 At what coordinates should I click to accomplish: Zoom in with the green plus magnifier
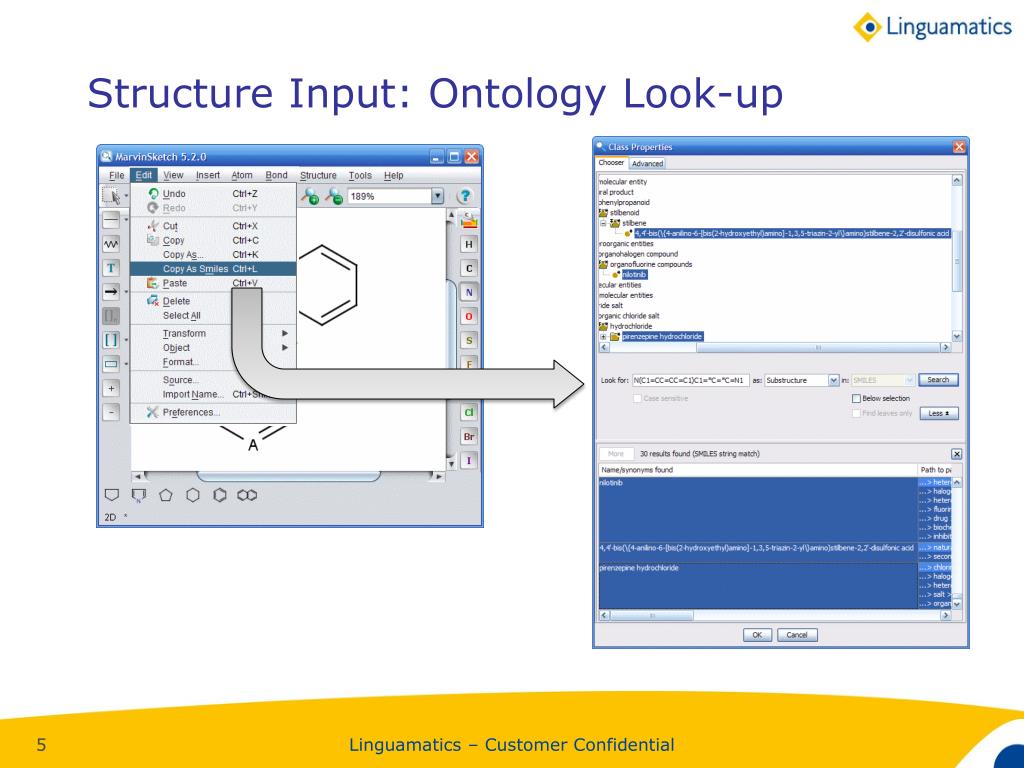point(310,196)
